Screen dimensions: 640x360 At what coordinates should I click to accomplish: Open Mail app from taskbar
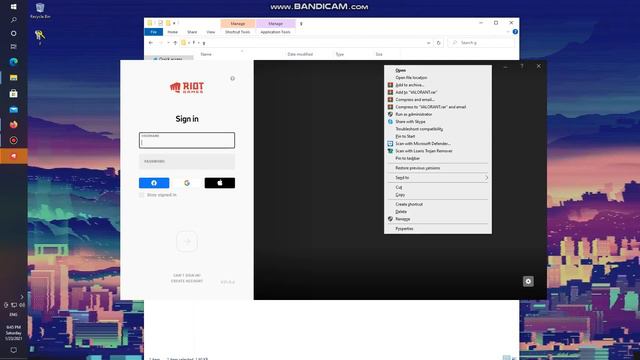pos(13,109)
